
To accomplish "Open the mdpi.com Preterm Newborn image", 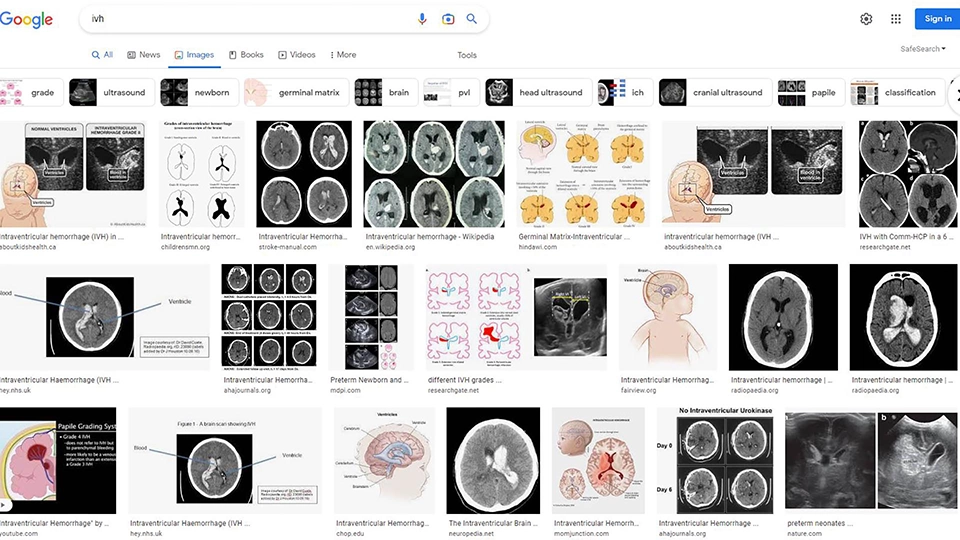I will click(x=371, y=317).
